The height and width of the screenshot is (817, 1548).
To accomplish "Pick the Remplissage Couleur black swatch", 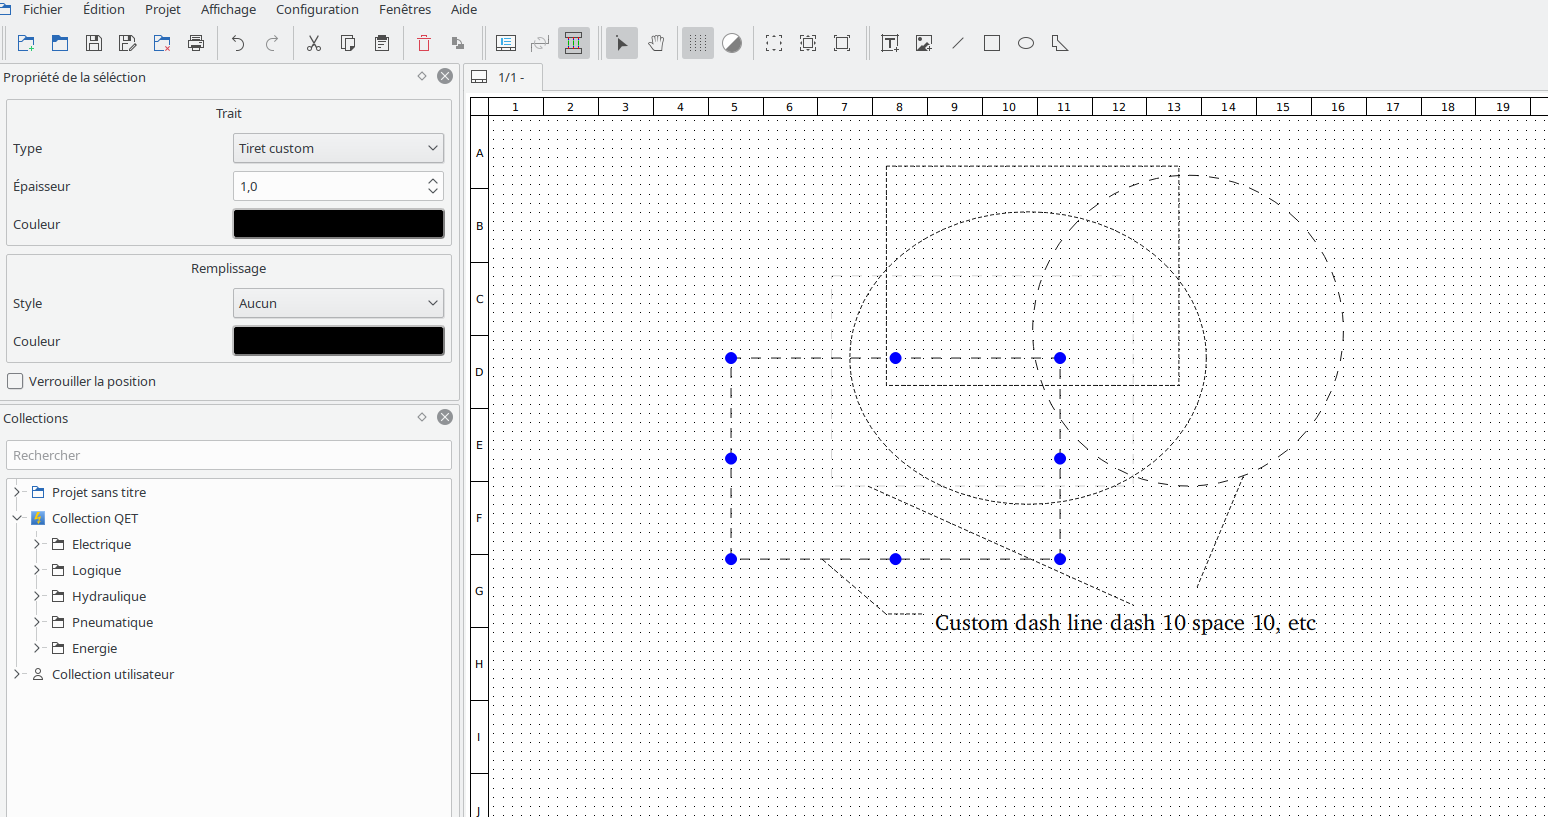I will tap(338, 341).
